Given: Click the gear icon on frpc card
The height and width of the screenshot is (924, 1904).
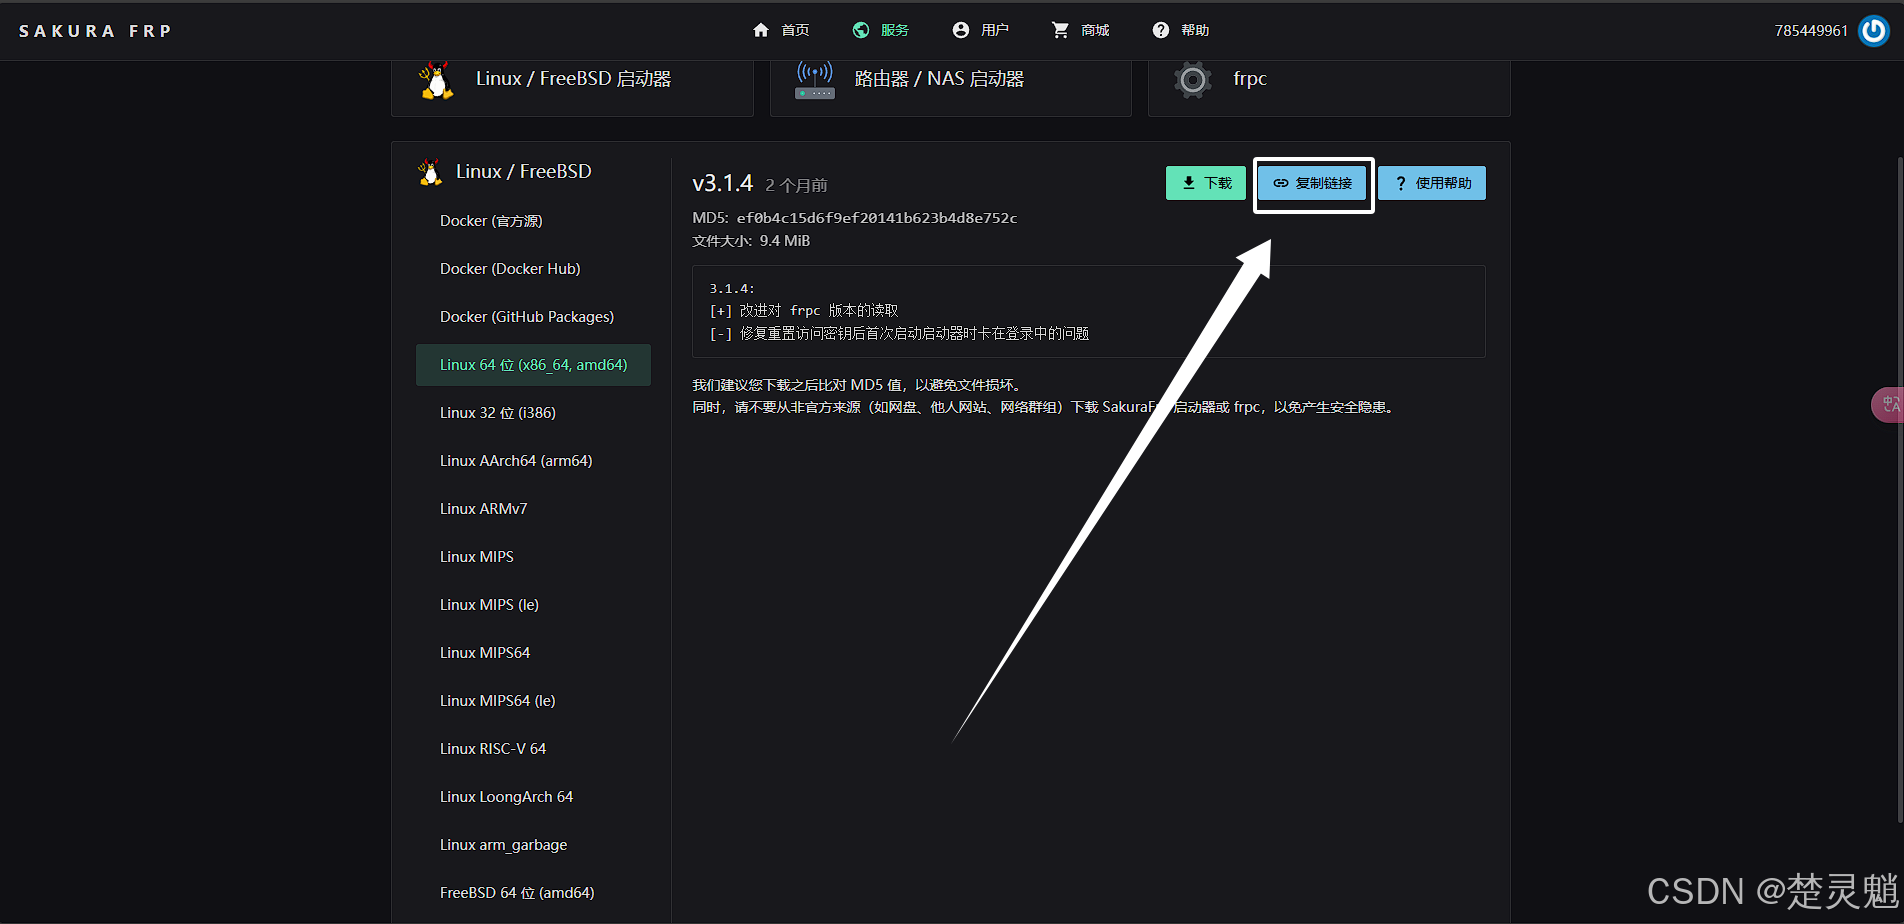Looking at the screenshot, I should click(1193, 79).
